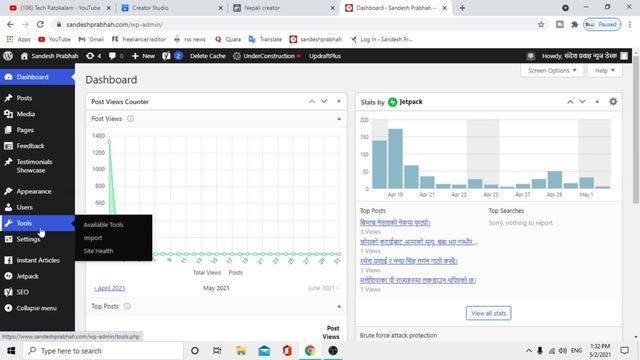
Task: Open first top post link with 3 views
Action: pyautogui.click(x=395, y=222)
